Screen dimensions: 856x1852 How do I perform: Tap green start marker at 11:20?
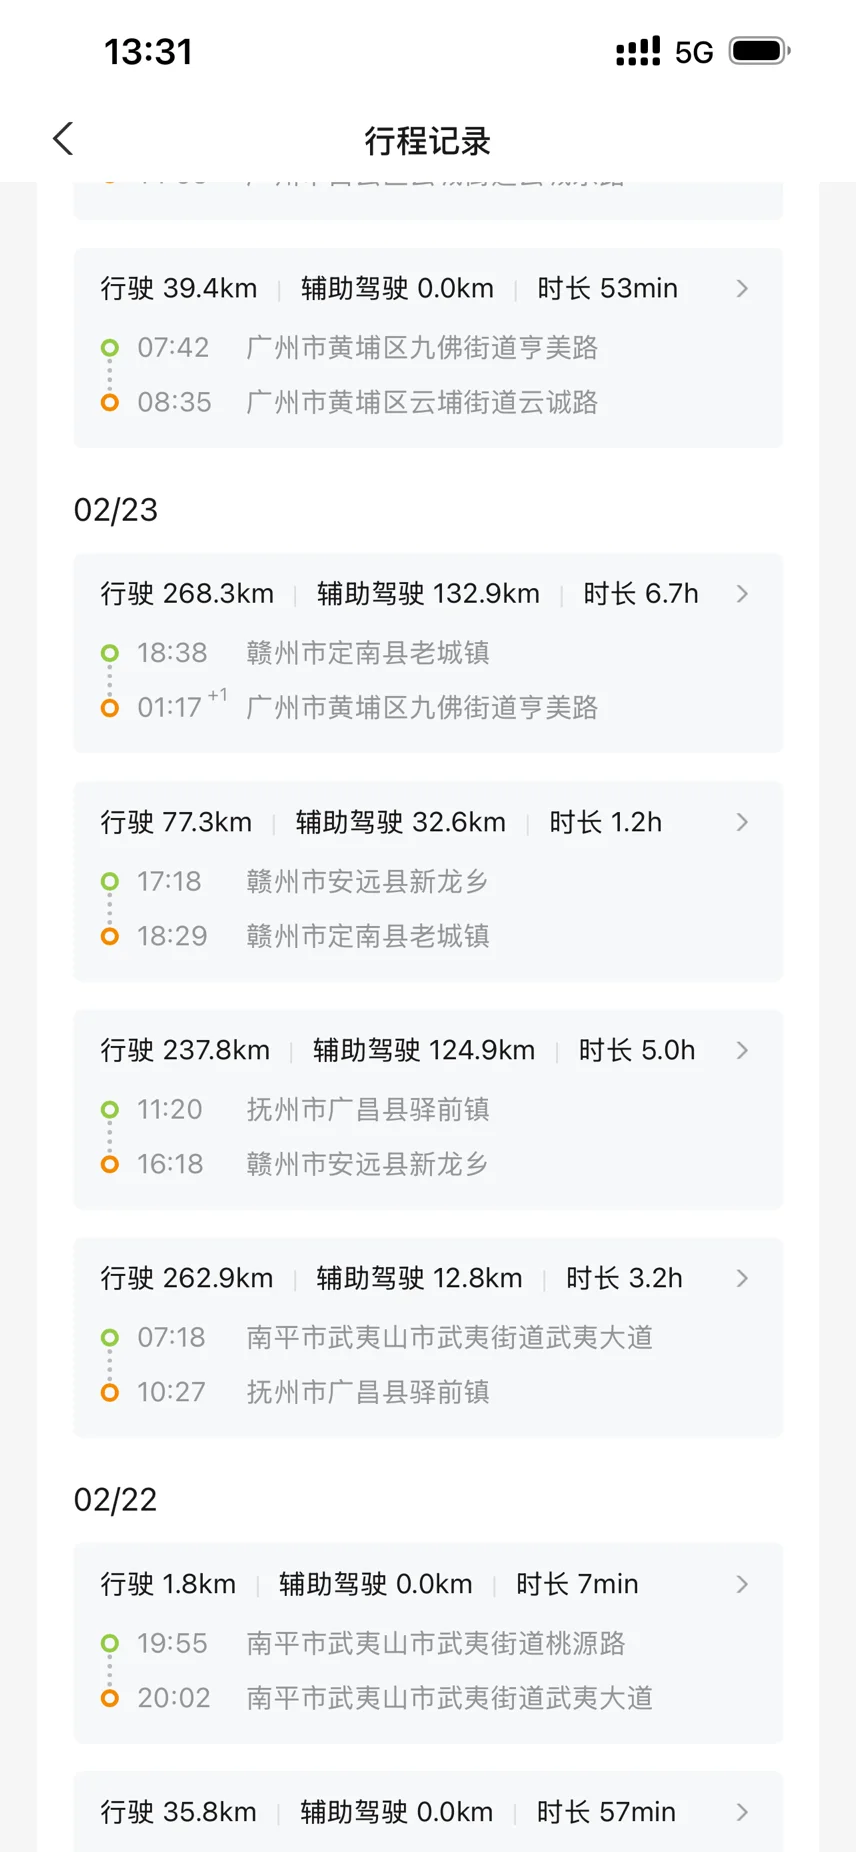pos(110,1109)
